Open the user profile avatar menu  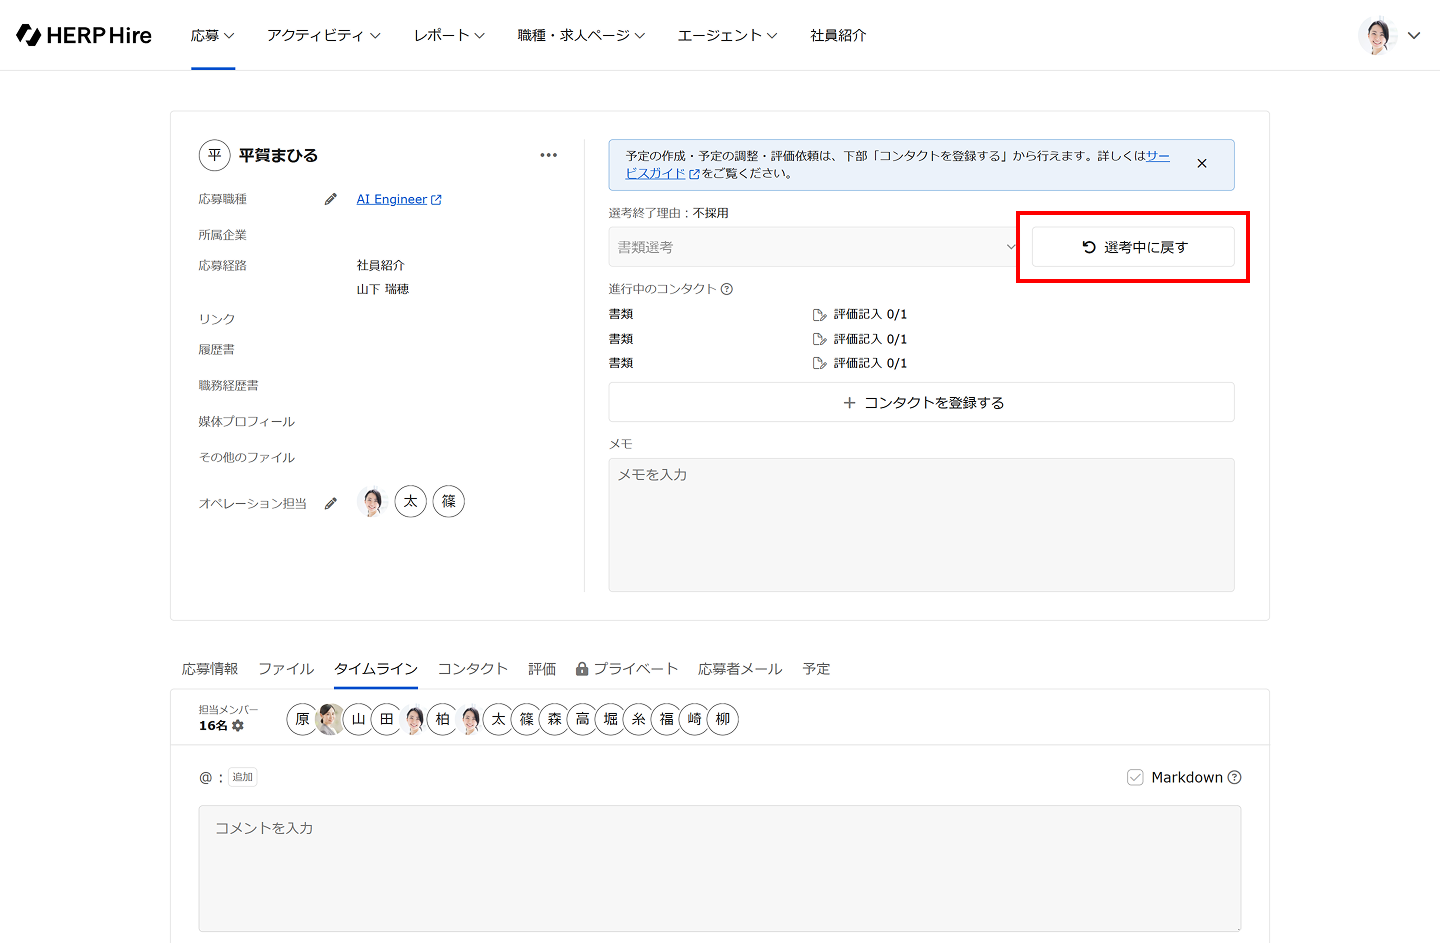tap(1388, 35)
